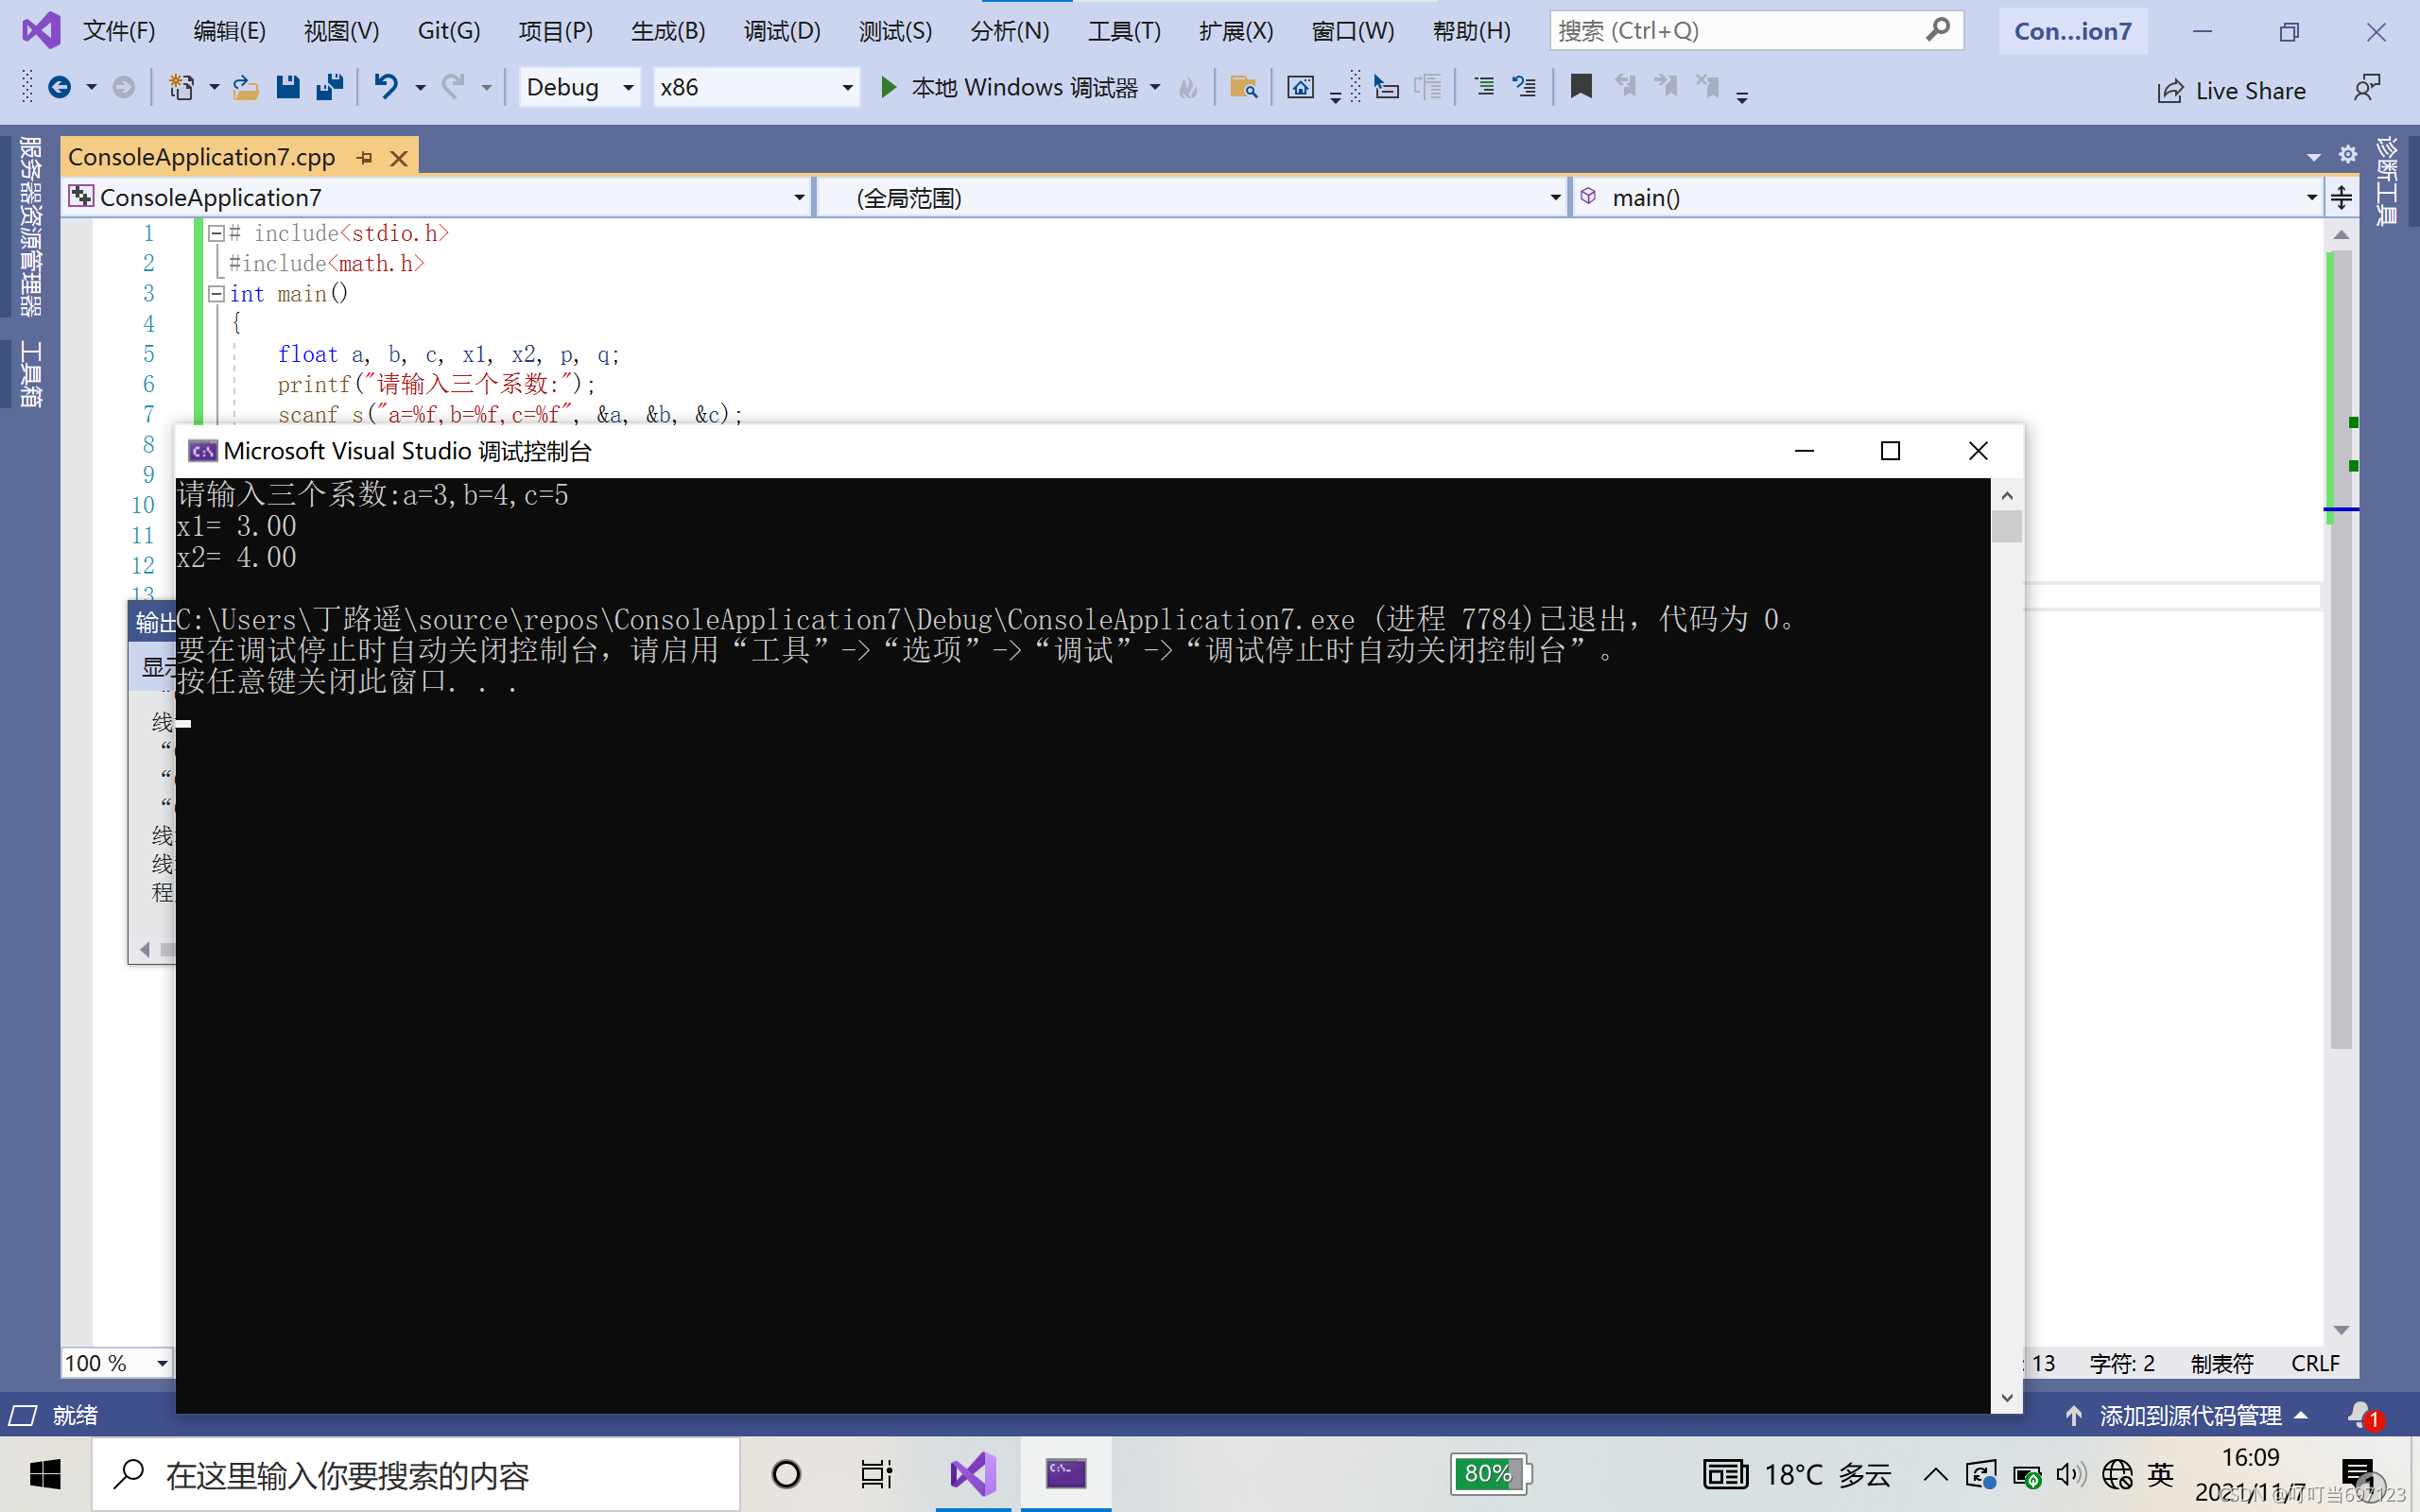Open the editor window settings gear
The width and height of the screenshot is (2420, 1512).
[x=2348, y=155]
